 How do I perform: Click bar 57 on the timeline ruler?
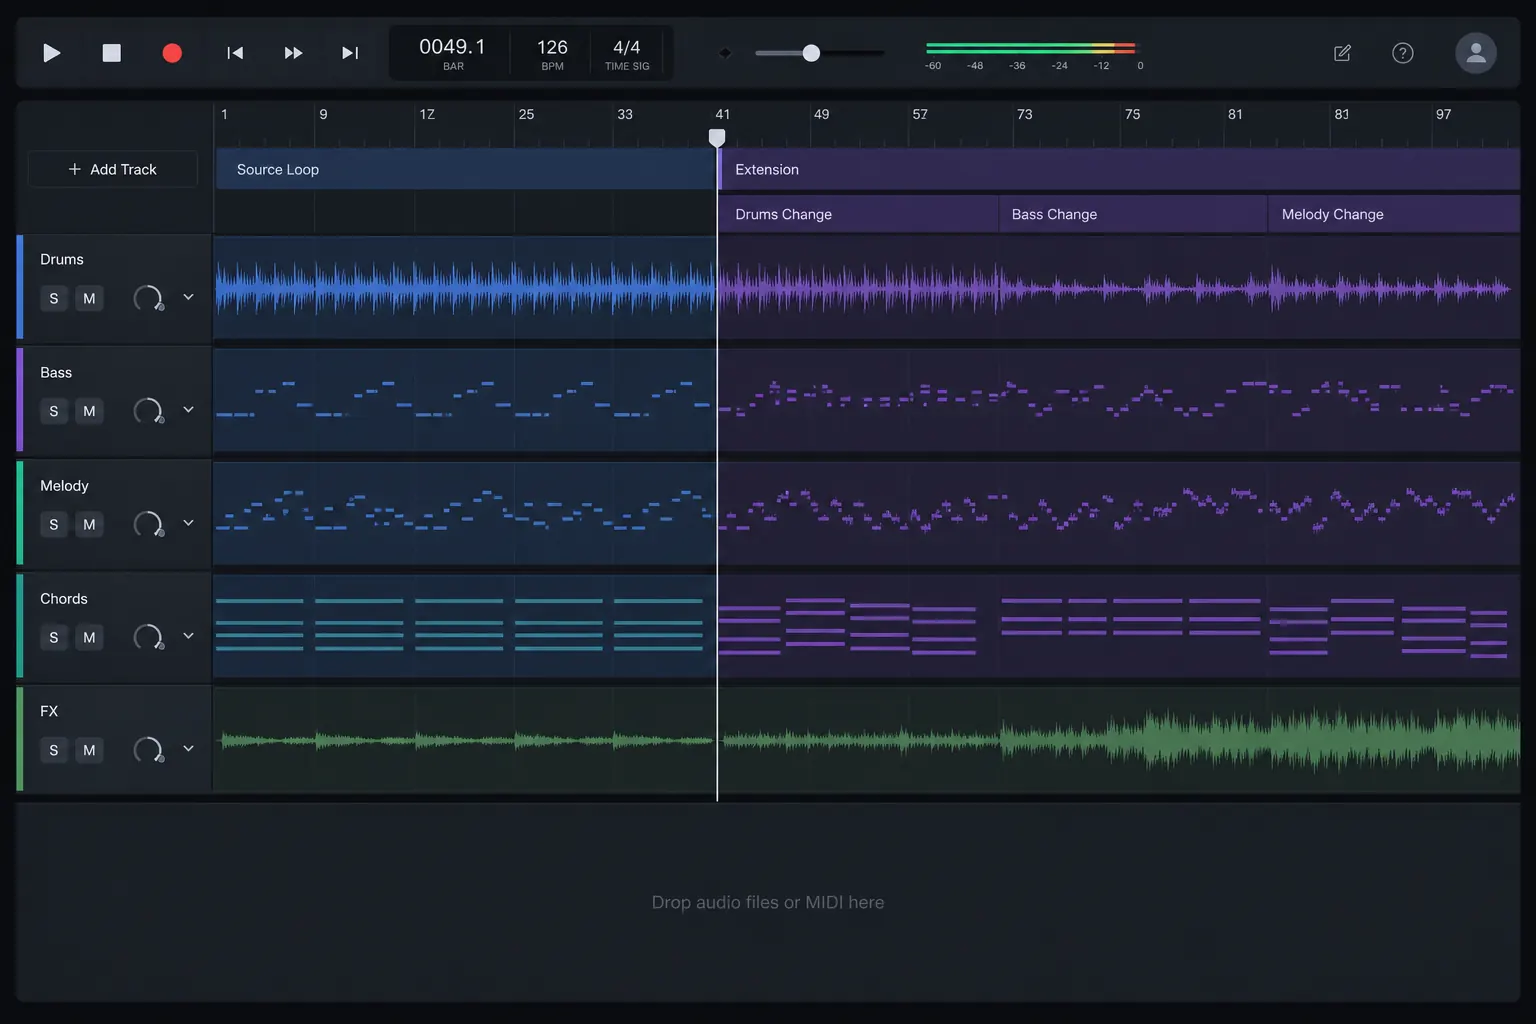point(920,114)
